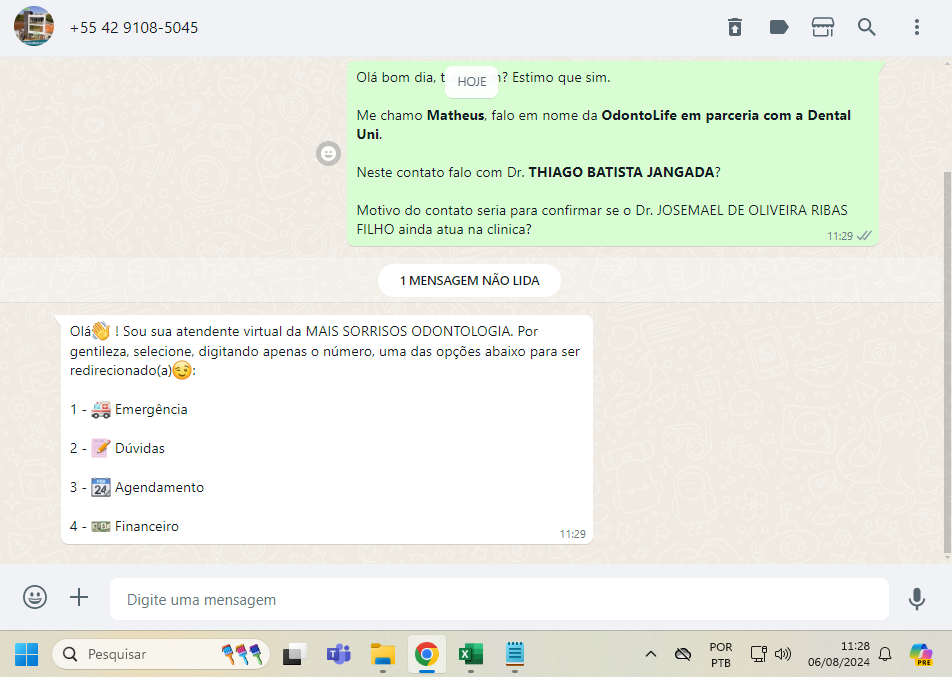
Task: Switch to Google Chrome in taskbar
Action: [x=427, y=654]
